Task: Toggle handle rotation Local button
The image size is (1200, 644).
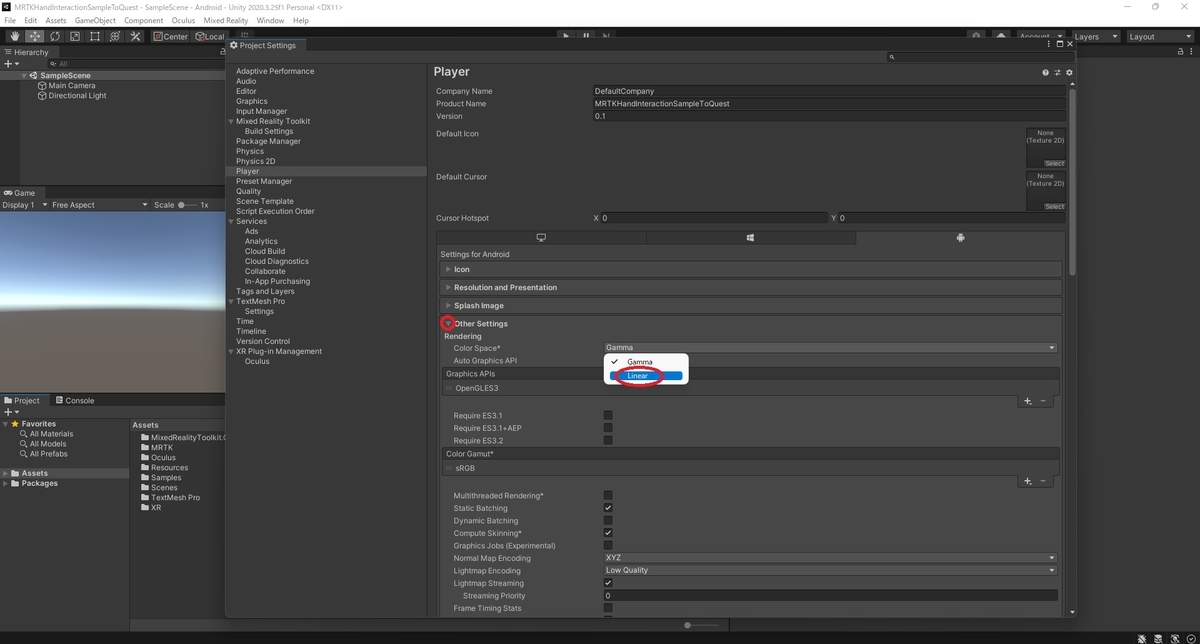Action: coord(210,36)
